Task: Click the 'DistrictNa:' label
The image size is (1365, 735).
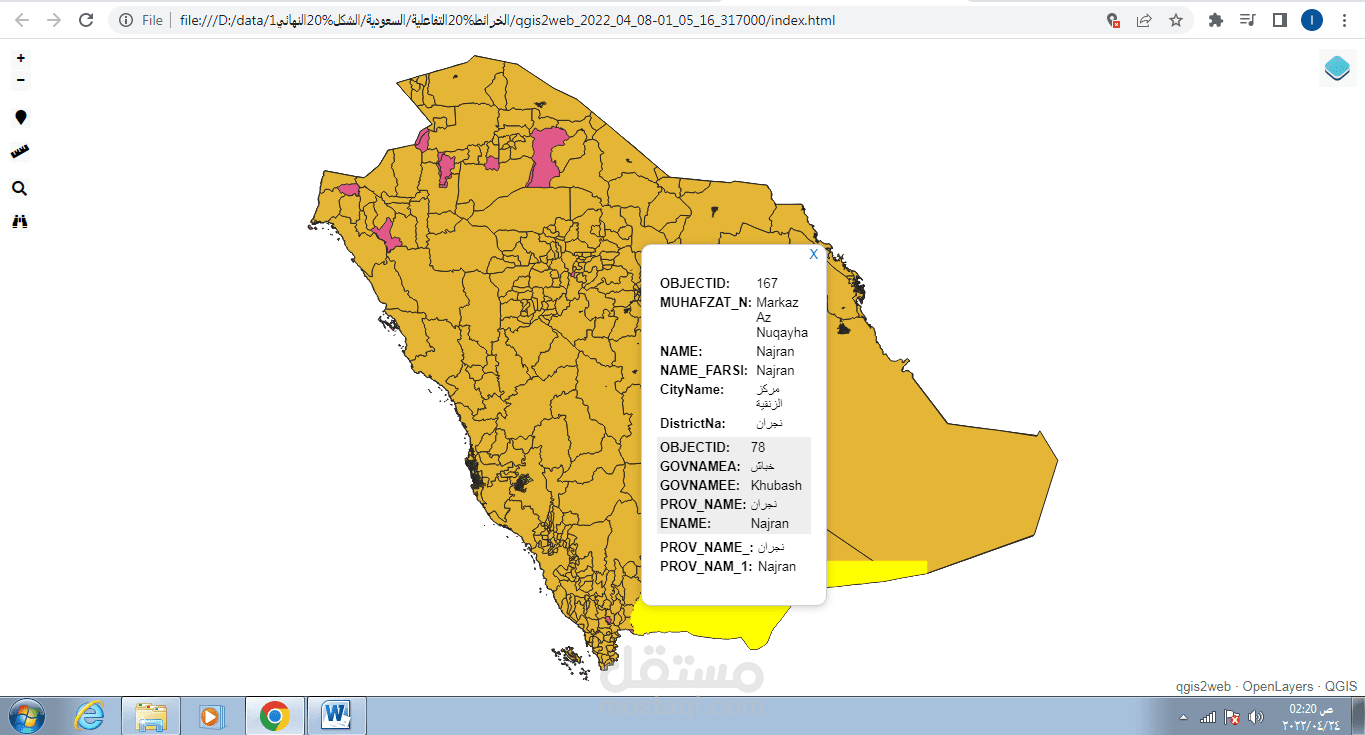Action: (693, 423)
